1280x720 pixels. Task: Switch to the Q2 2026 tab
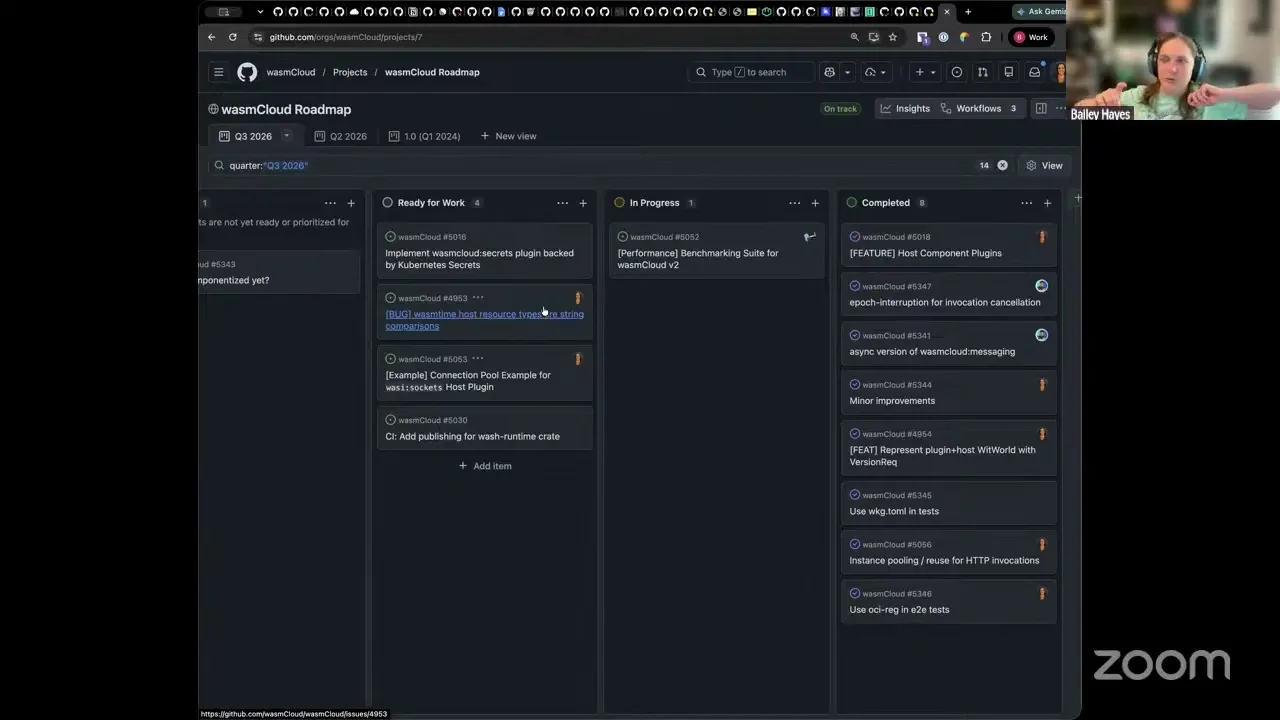click(340, 136)
